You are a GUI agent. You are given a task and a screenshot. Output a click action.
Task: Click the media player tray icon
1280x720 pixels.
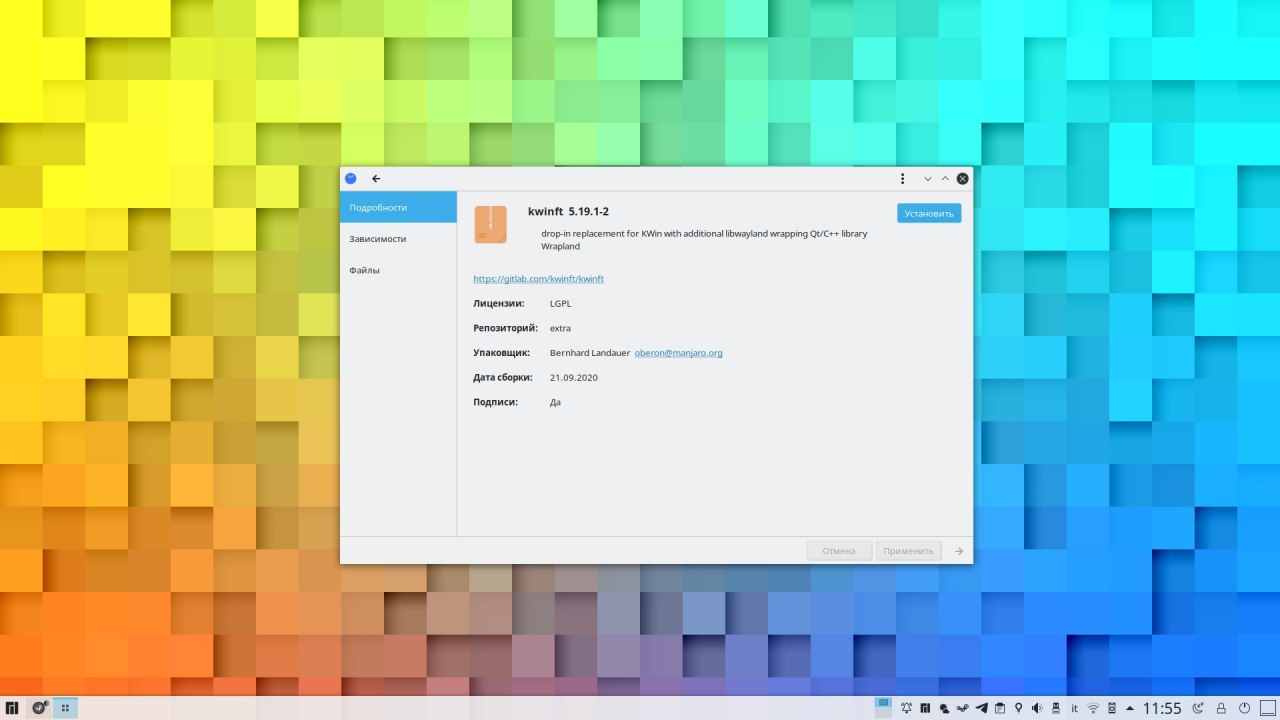1112,708
